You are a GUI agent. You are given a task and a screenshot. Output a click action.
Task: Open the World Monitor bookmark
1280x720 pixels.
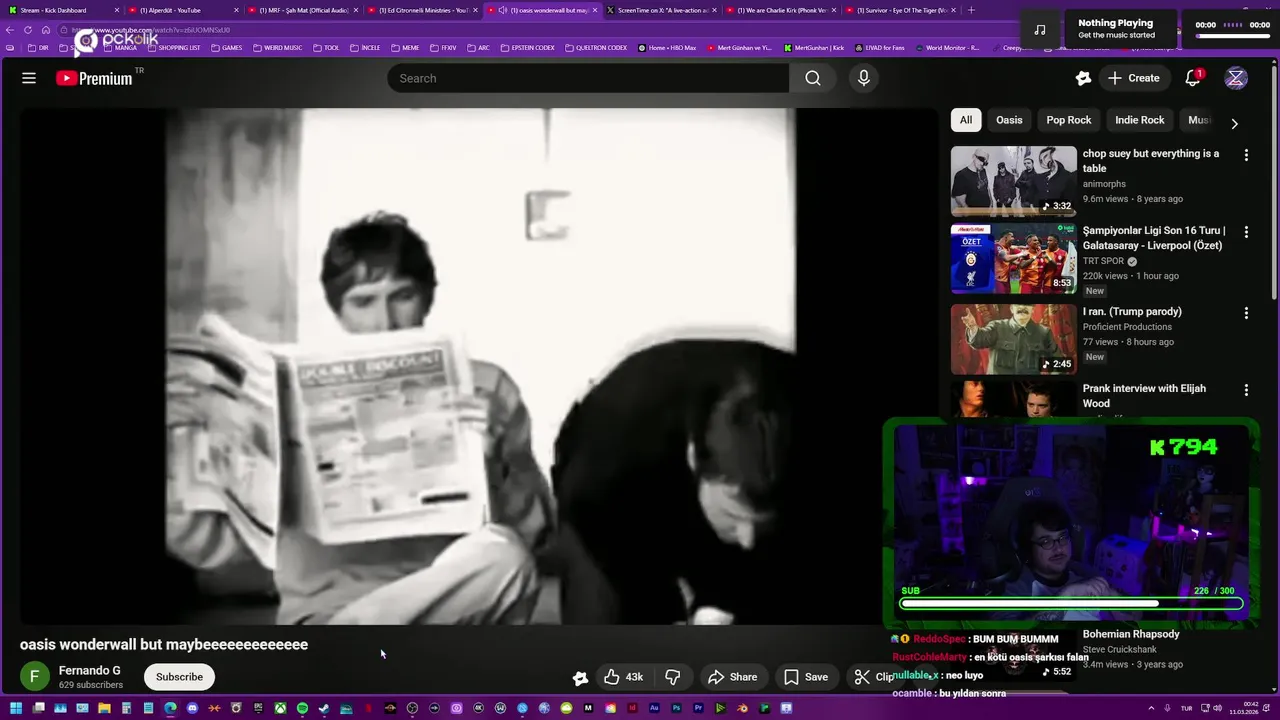(x=946, y=47)
